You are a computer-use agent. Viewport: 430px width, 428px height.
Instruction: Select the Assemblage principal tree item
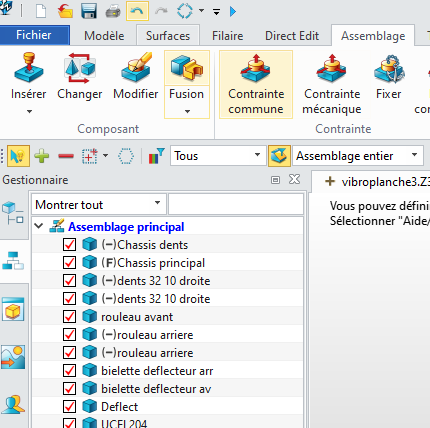126,227
